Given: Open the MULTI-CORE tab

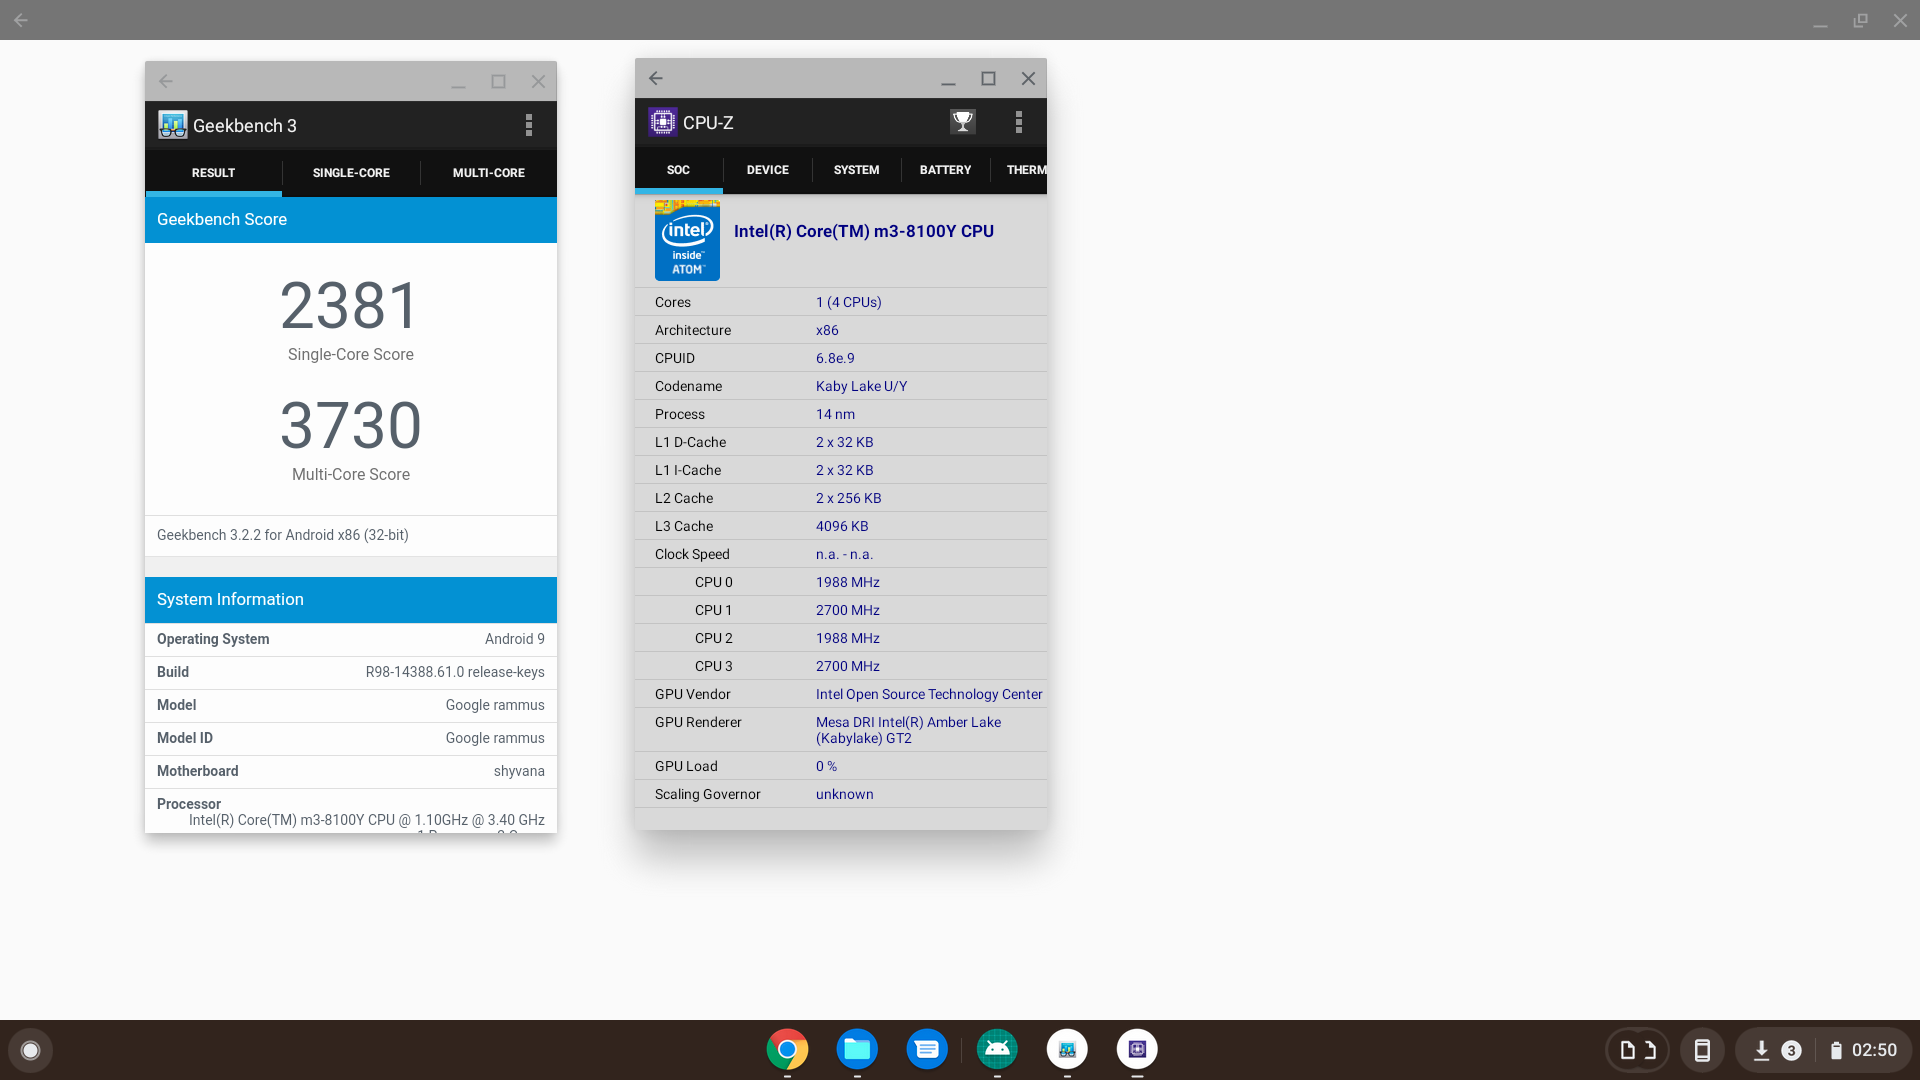Looking at the screenshot, I should [489, 173].
